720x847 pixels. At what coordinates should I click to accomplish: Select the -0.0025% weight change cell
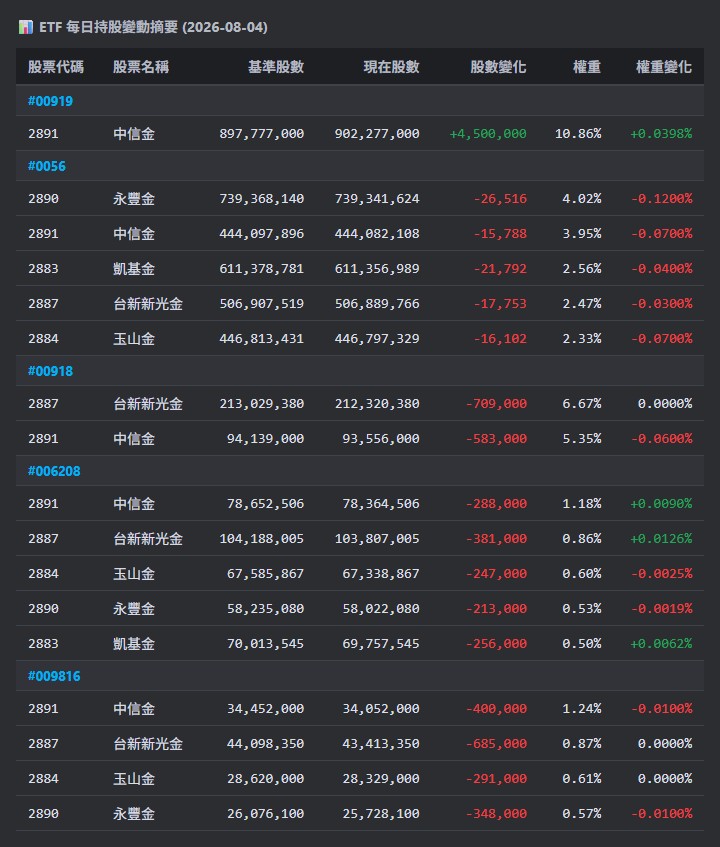662,574
